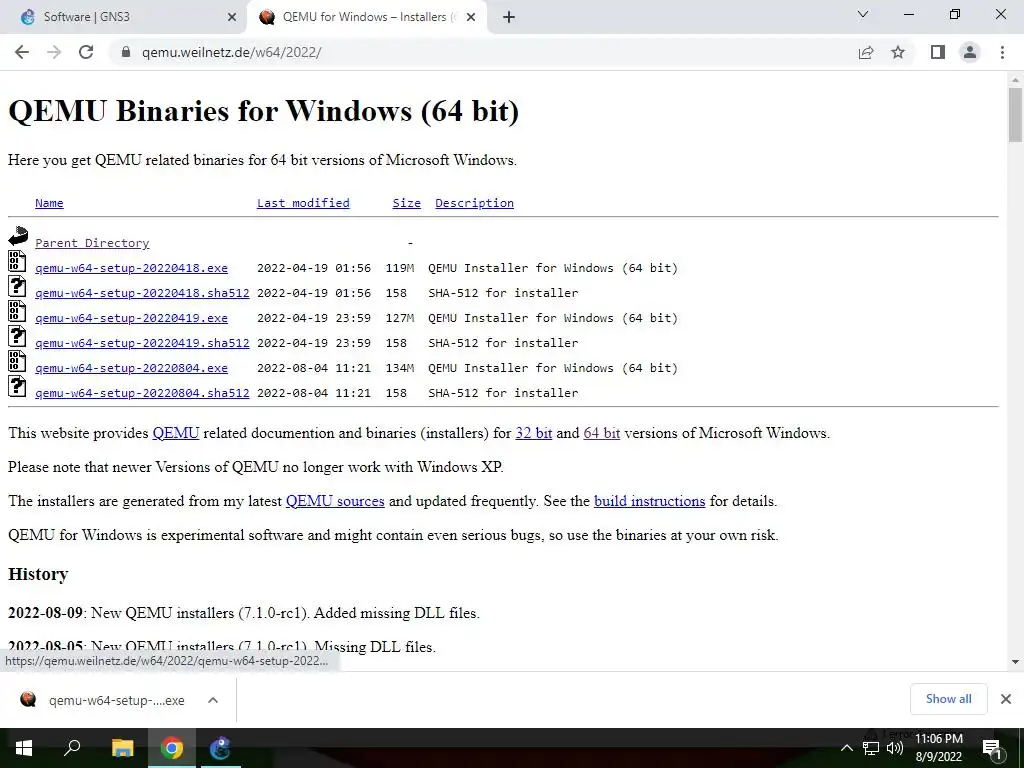Reload the current page
Image resolution: width=1024 pixels, height=768 pixels.
click(86, 52)
